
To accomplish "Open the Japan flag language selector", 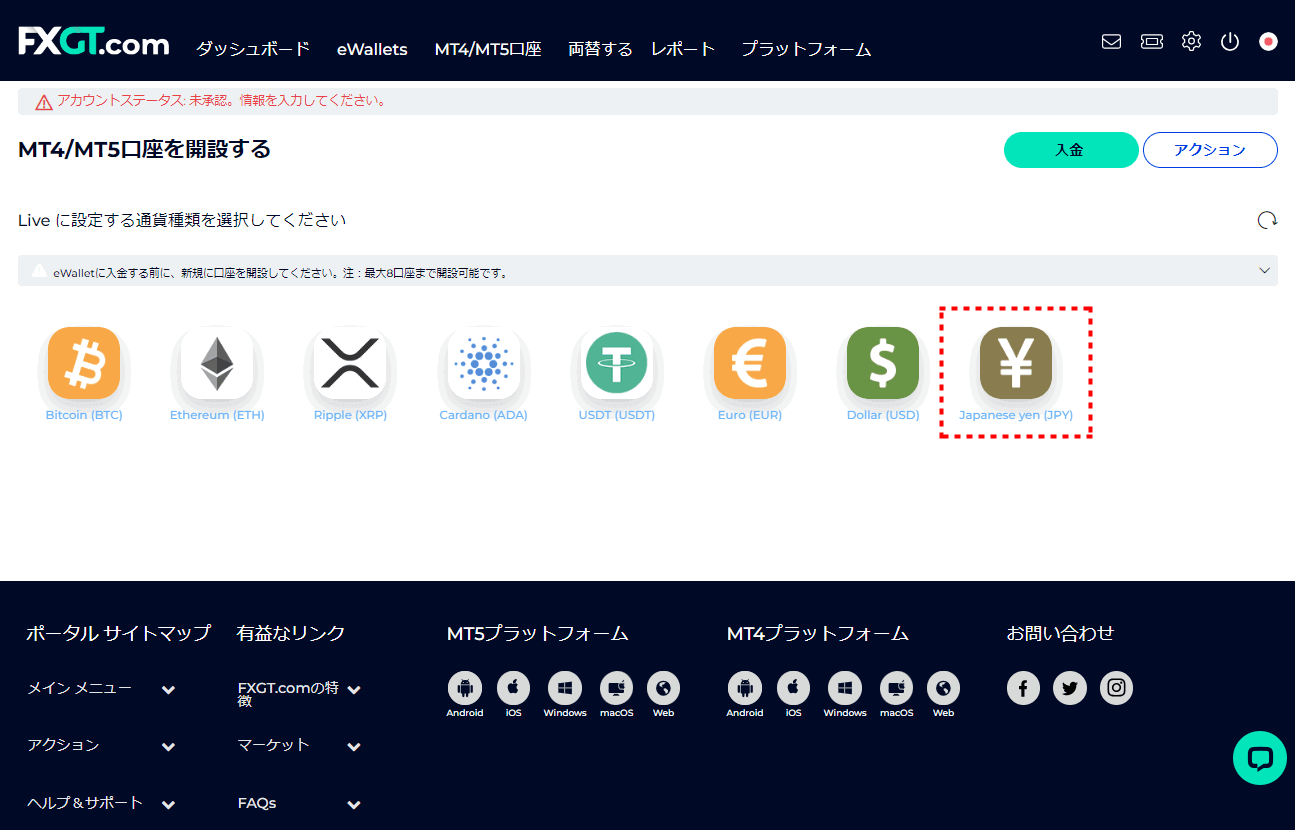I will [1268, 42].
